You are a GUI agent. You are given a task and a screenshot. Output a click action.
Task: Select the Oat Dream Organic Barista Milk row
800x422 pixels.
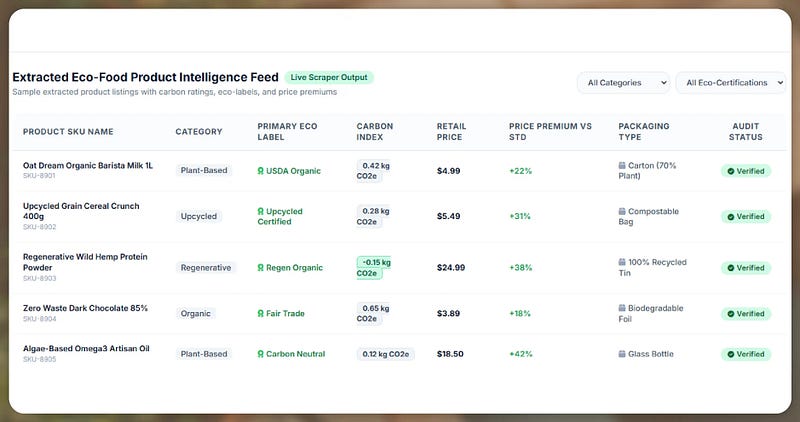point(398,171)
